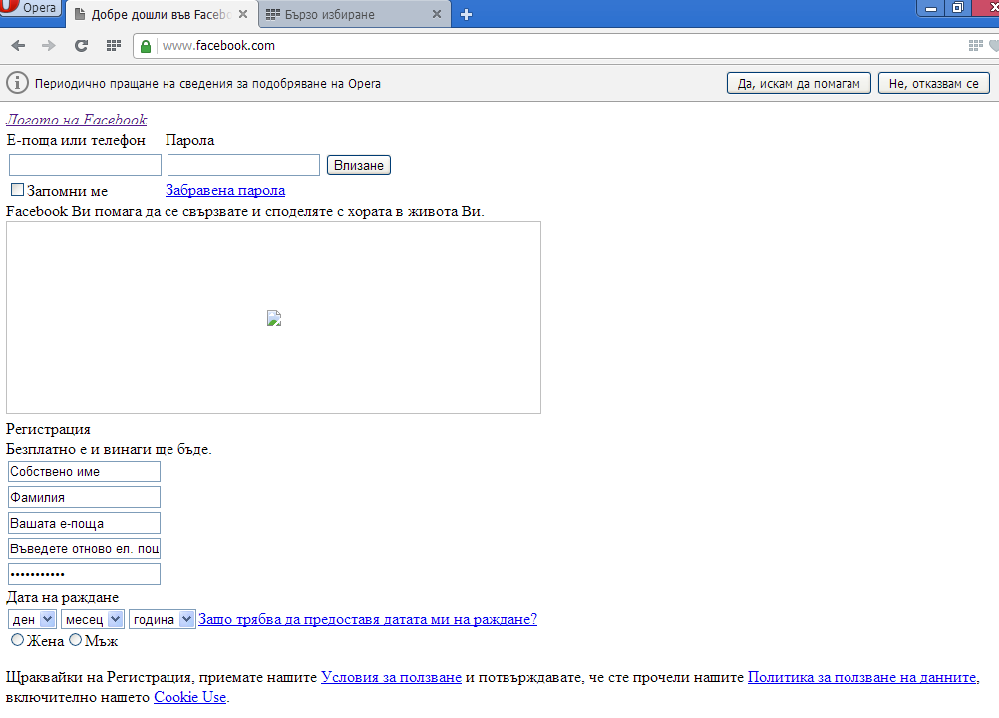Reload the Facebook page
This screenshot has width=999, height=718.
click(x=81, y=46)
